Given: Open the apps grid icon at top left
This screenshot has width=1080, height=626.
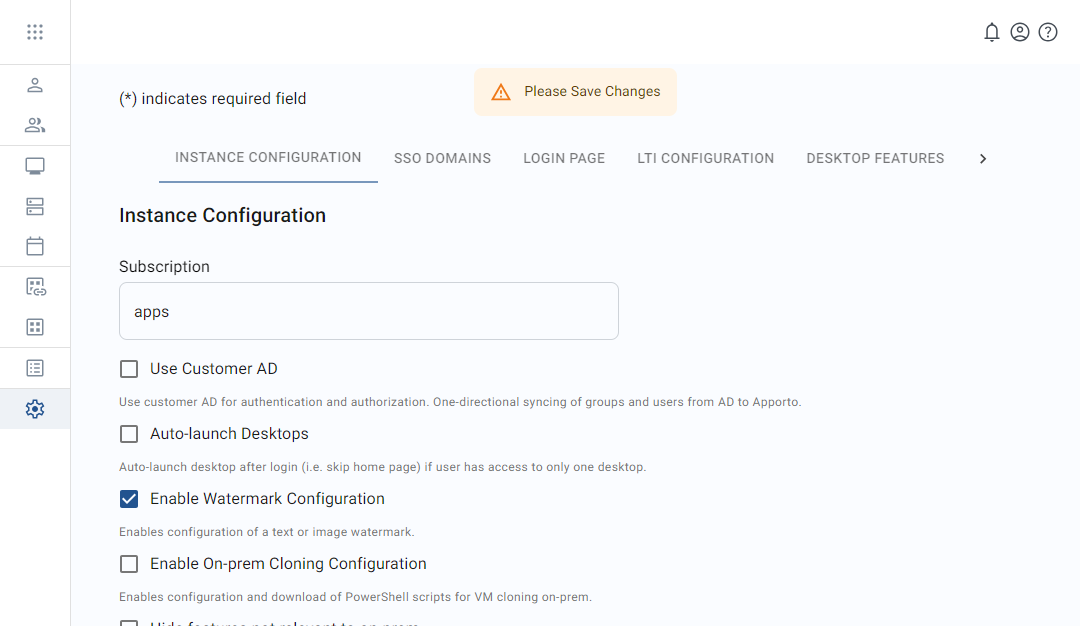Looking at the screenshot, I should (x=35, y=31).
